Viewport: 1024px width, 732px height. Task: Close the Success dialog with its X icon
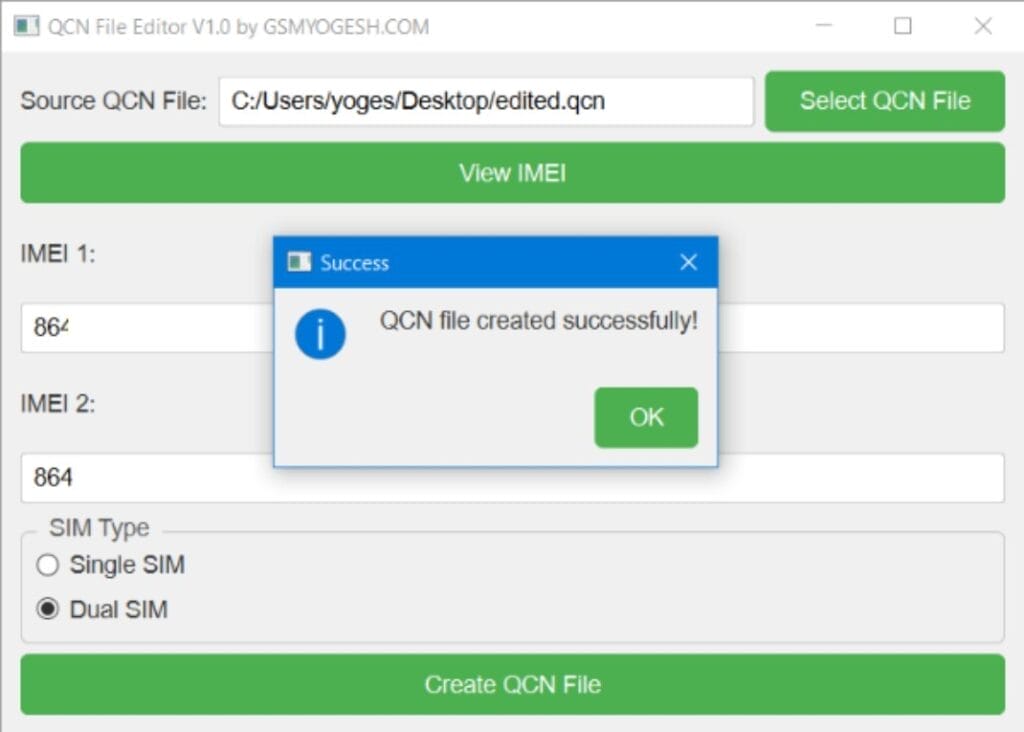click(688, 262)
